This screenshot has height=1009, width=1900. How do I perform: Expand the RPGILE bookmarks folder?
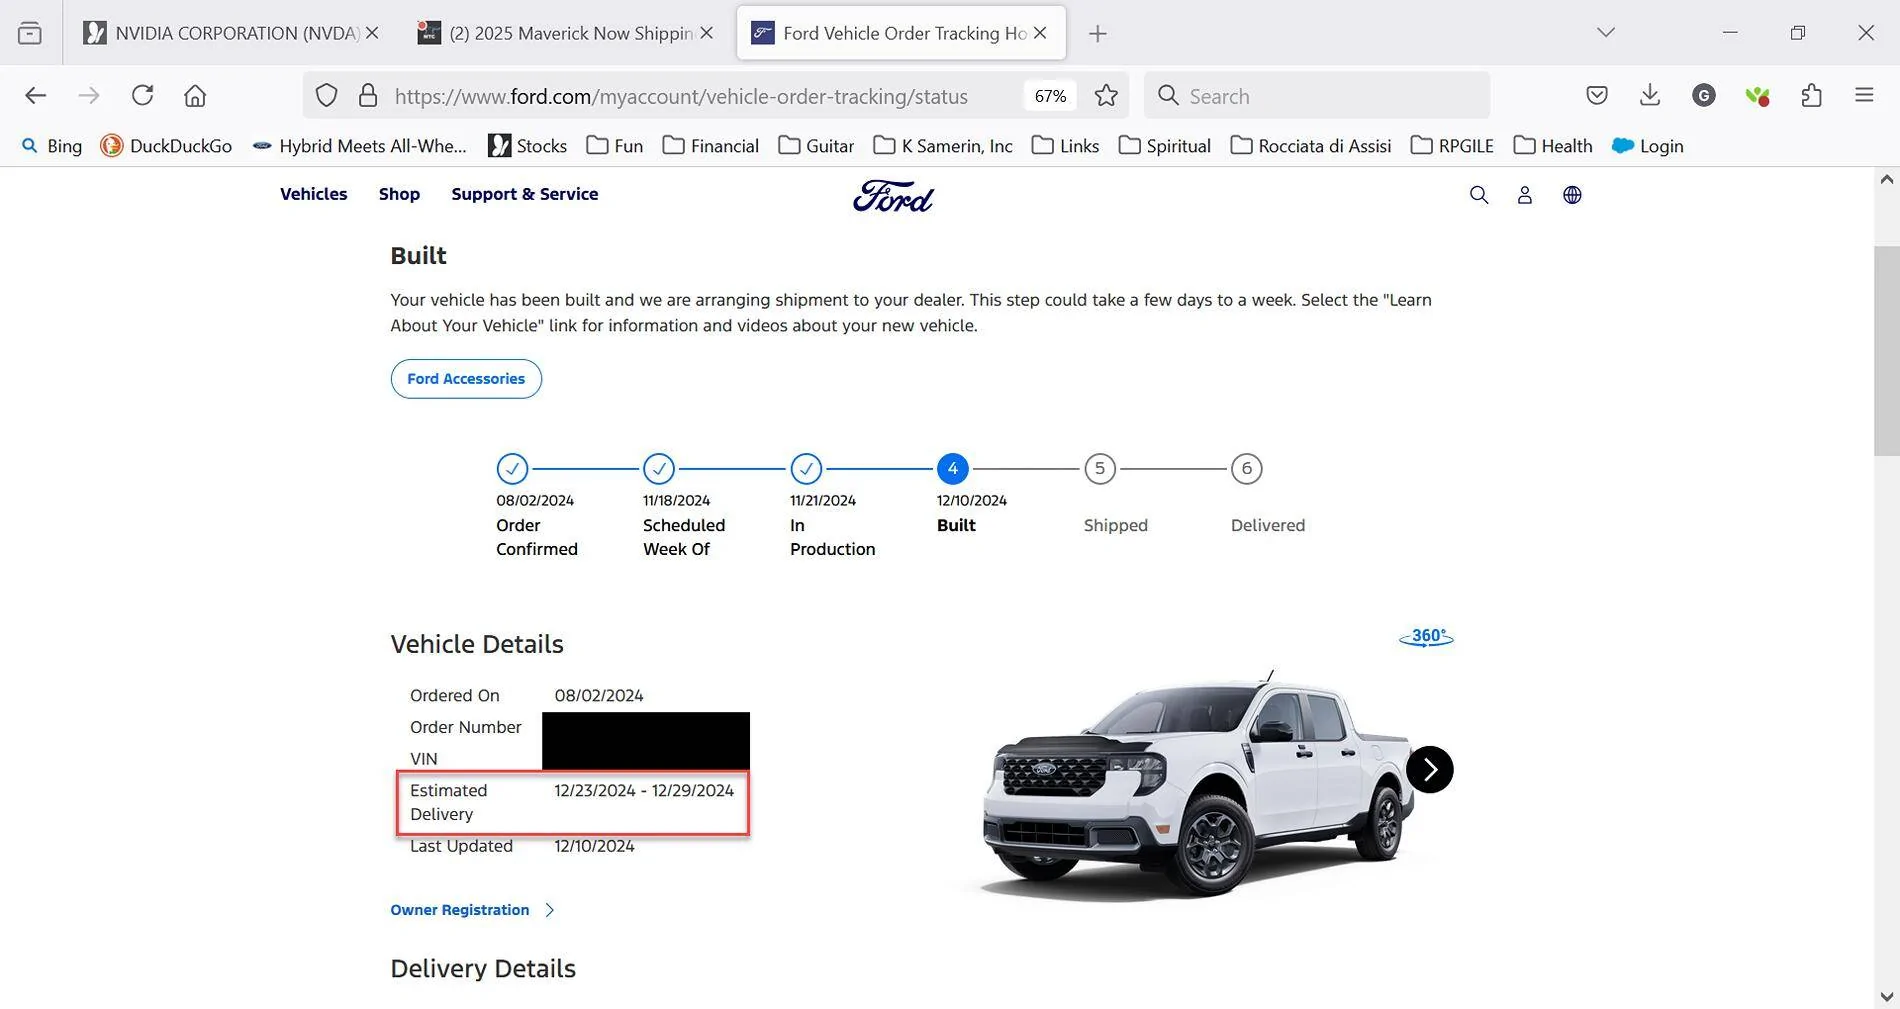[x=1451, y=146]
